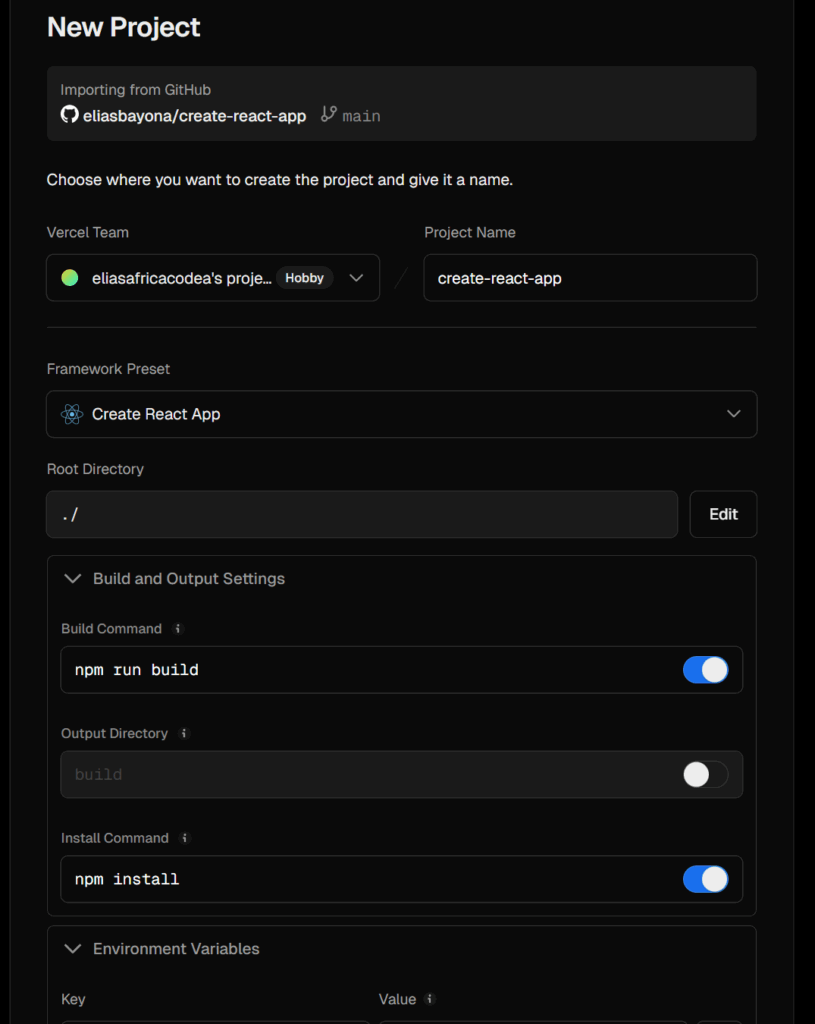
Task: Click the New Project heading
Action: point(123,27)
